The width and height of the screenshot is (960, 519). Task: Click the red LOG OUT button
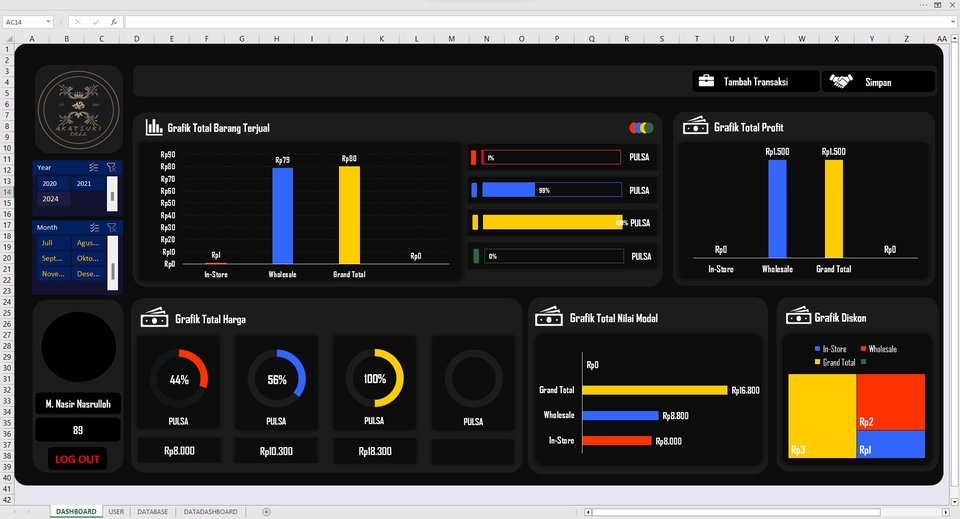[x=77, y=459]
